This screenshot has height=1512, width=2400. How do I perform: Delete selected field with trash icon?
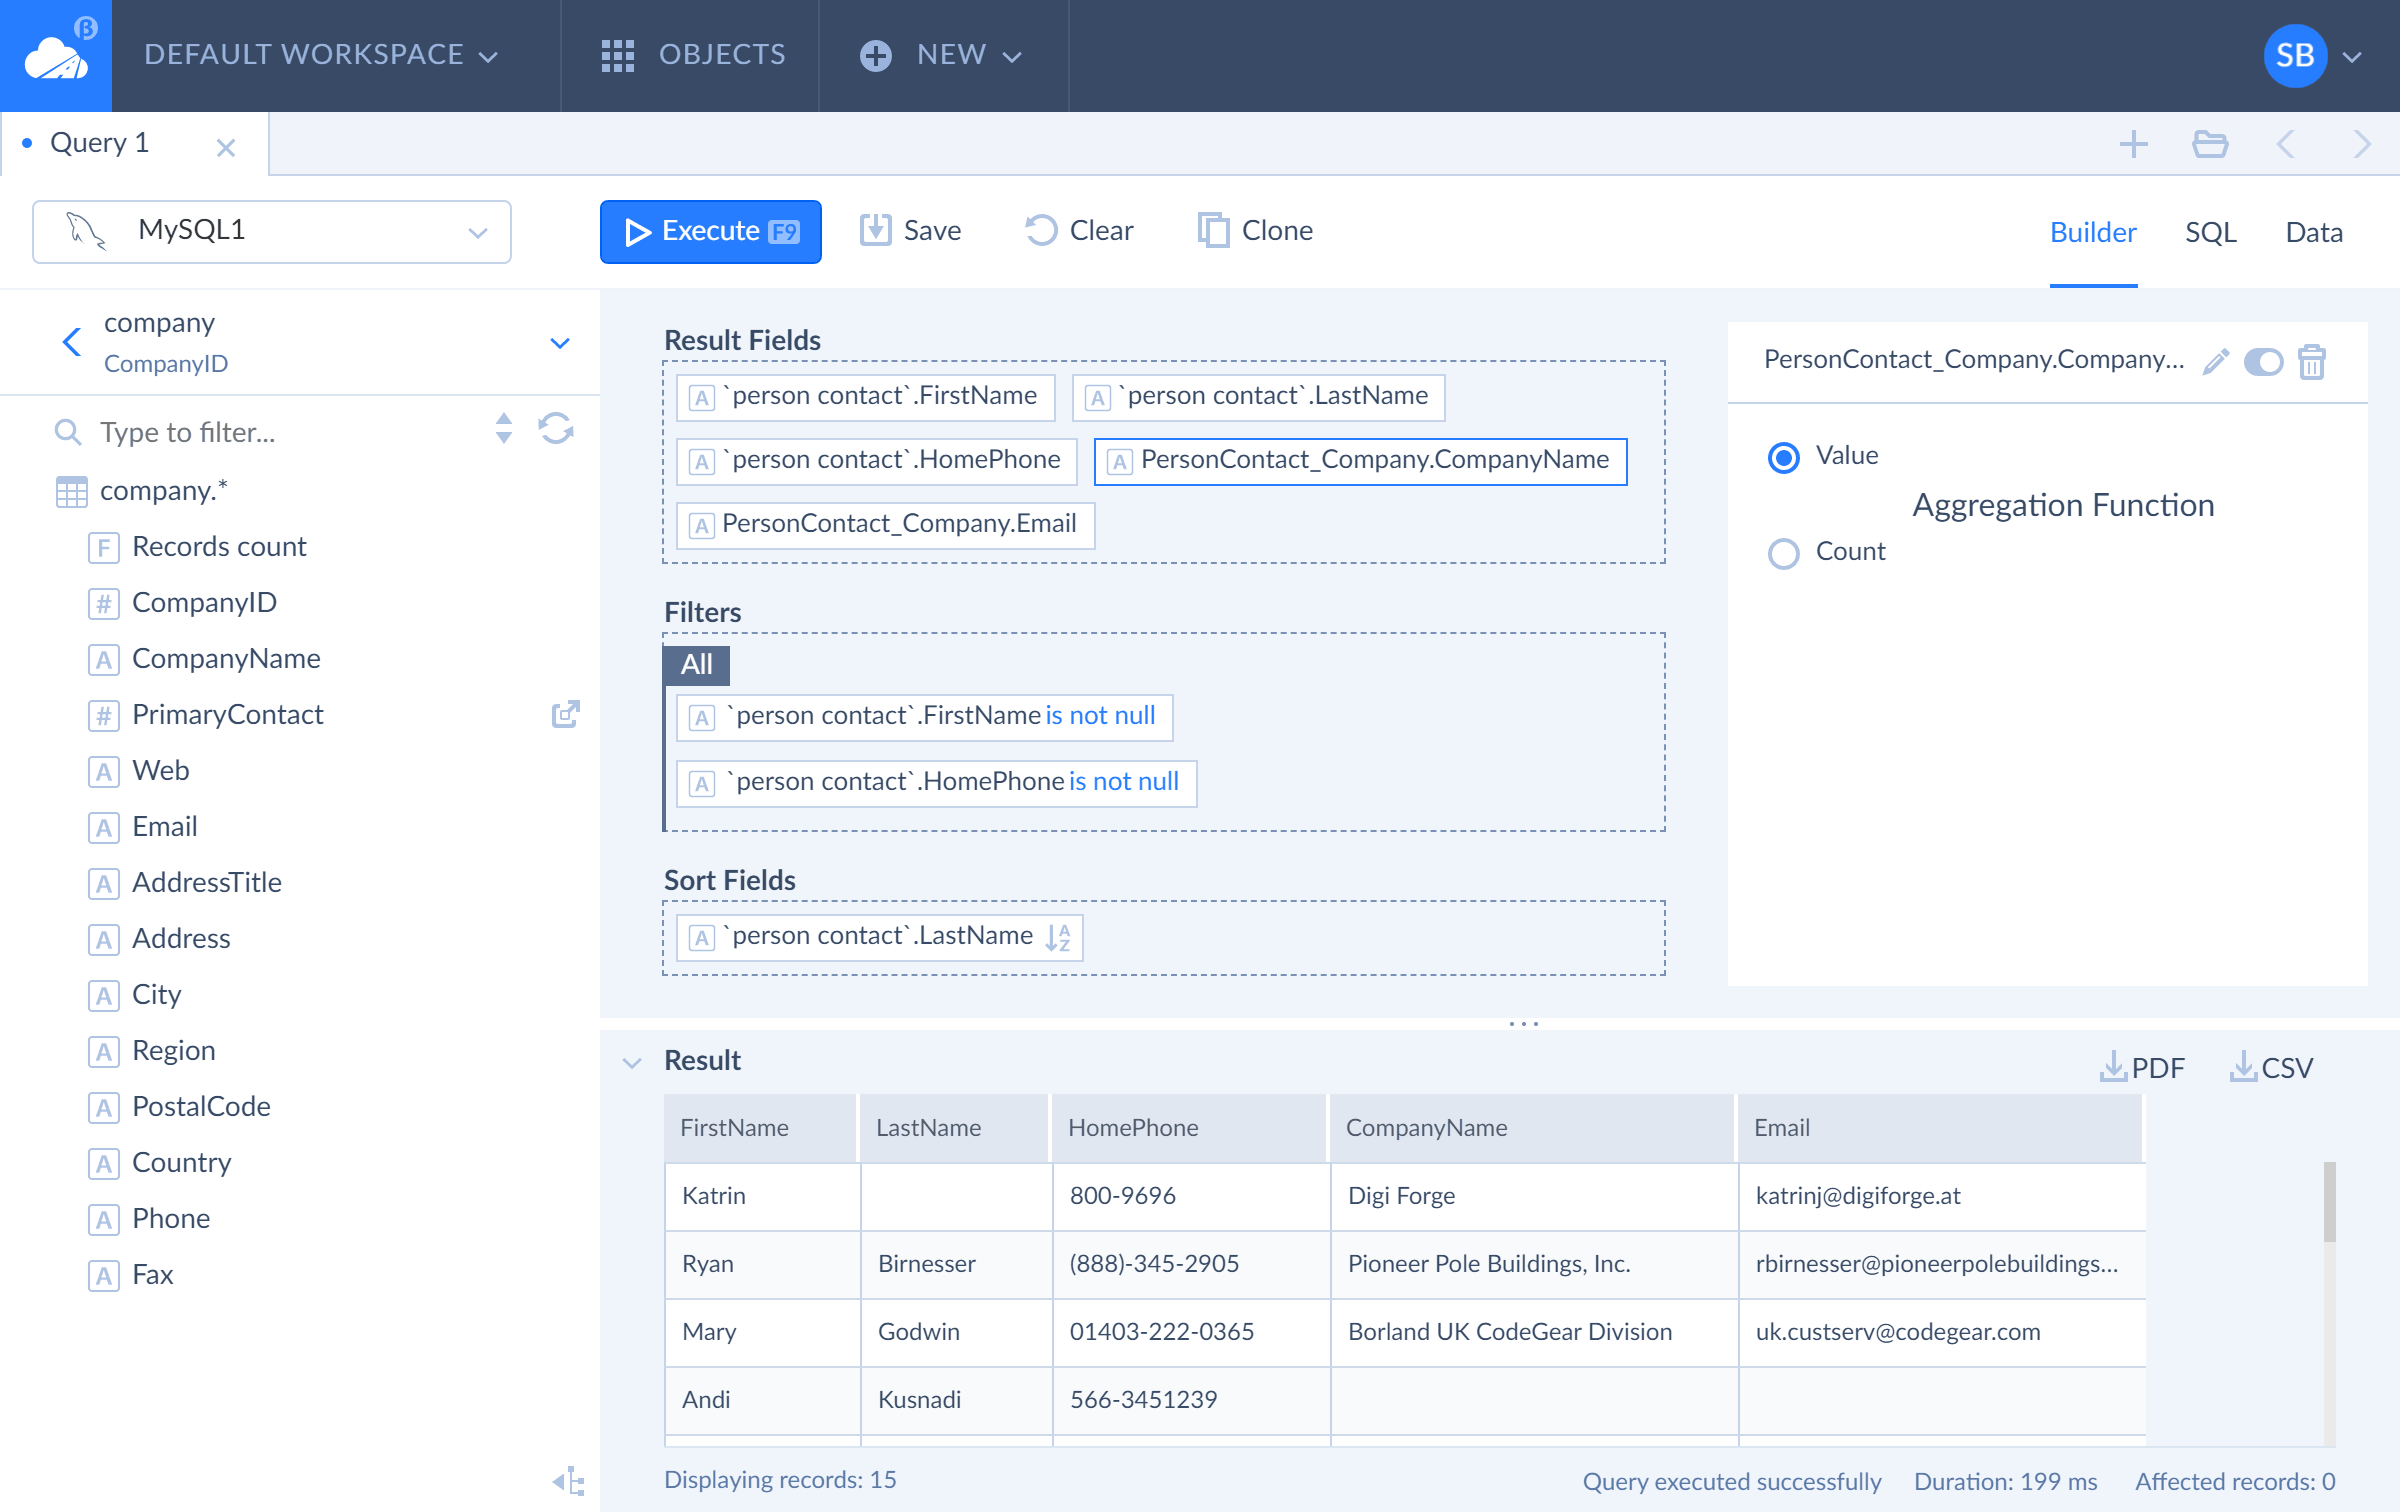(x=2312, y=361)
